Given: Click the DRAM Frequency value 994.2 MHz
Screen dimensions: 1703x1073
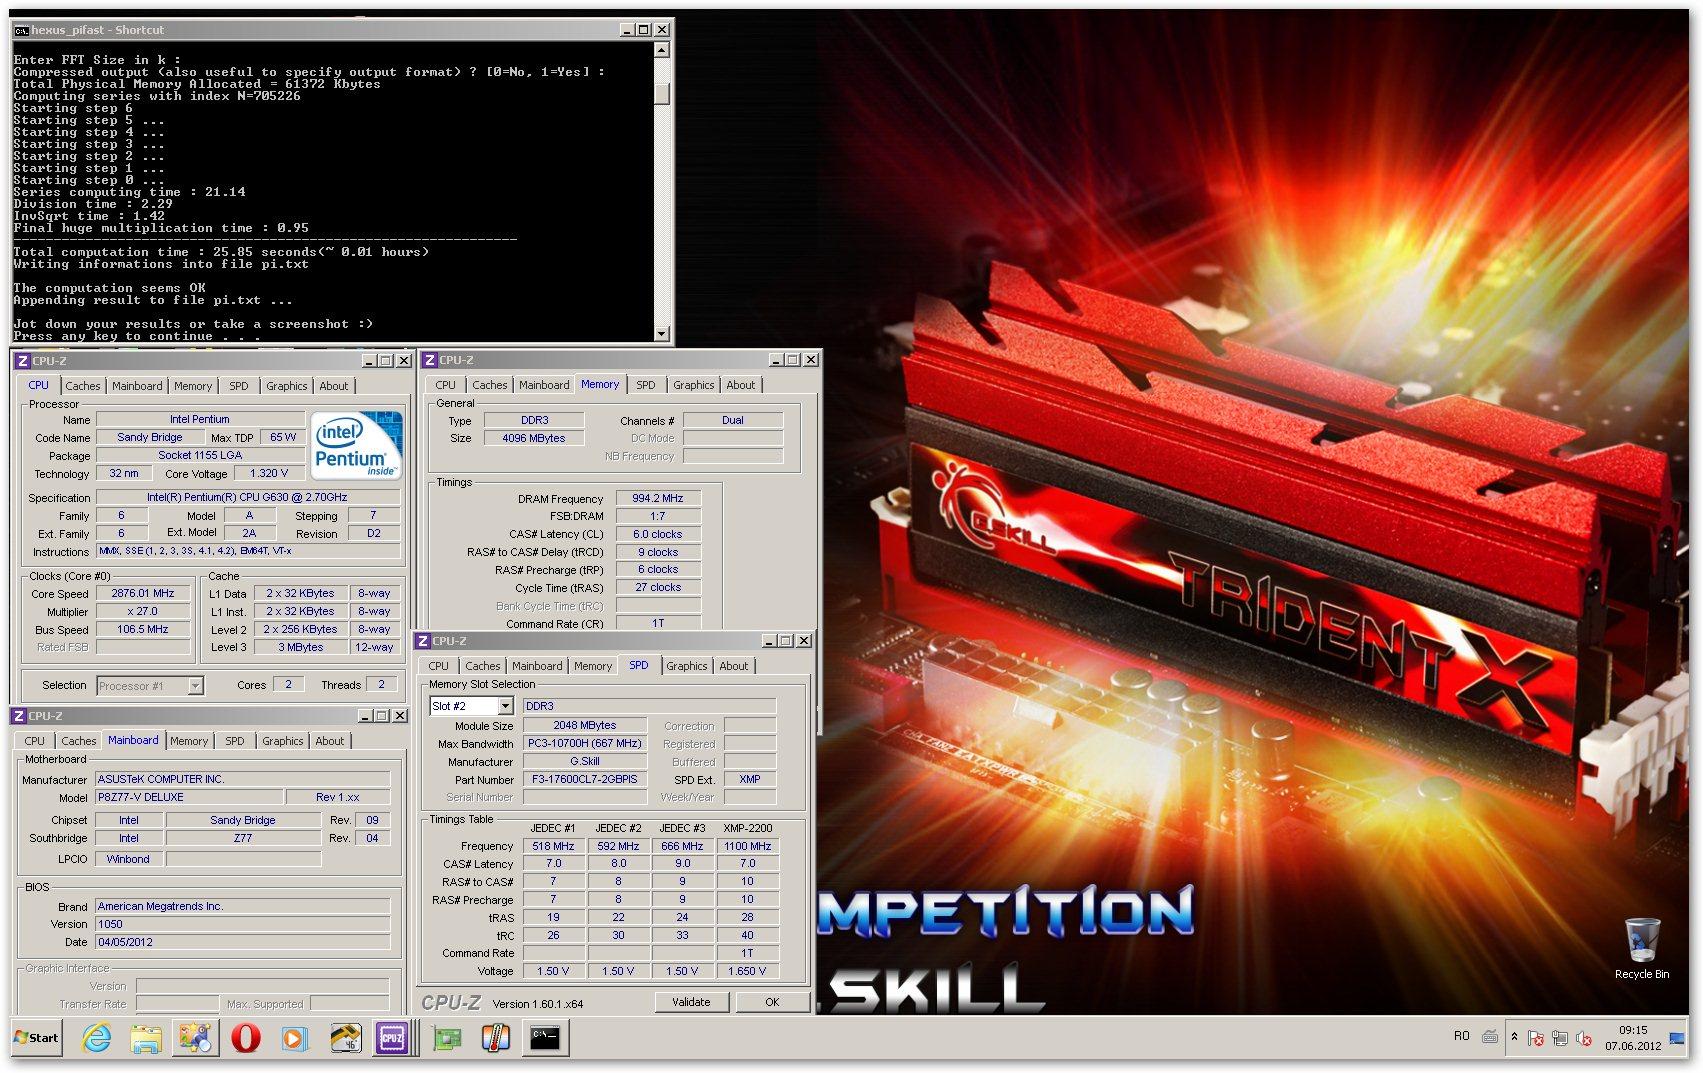Looking at the screenshot, I should (658, 498).
